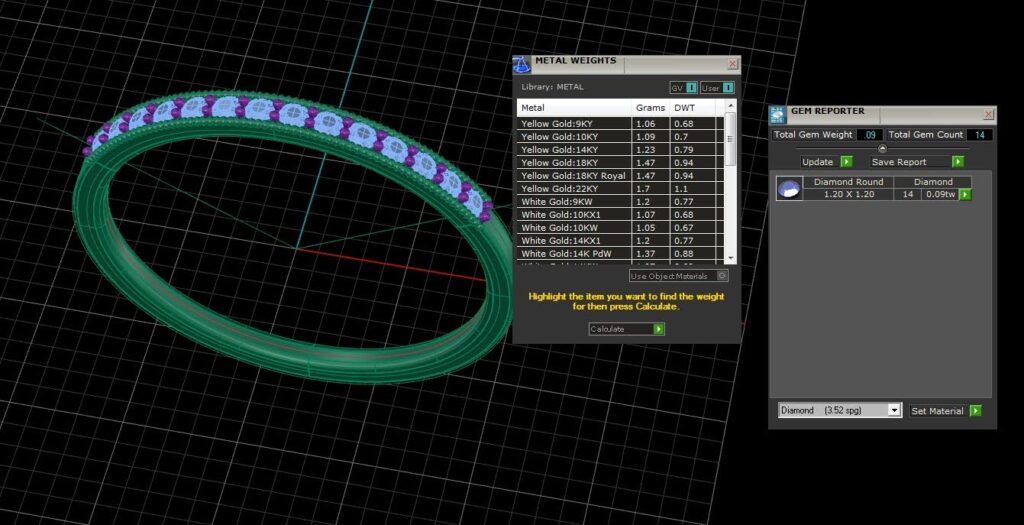This screenshot has height=525, width=1024.
Task: Click the metal list scroll-down arrow
Action: (x=731, y=259)
